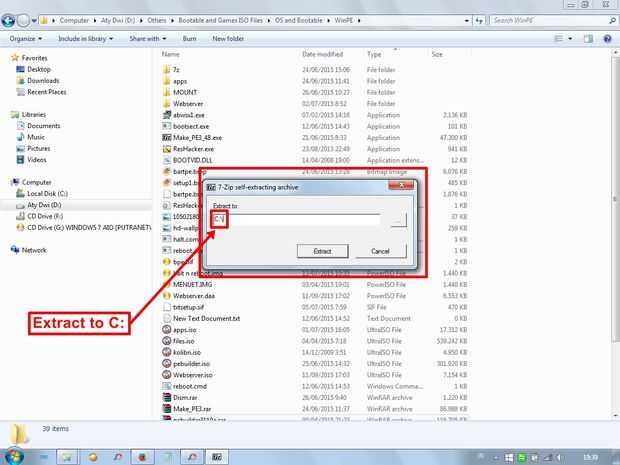This screenshot has width=620, height=465.
Task: Select the apps.iso UltraISO file icon
Action: tap(166, 330)
